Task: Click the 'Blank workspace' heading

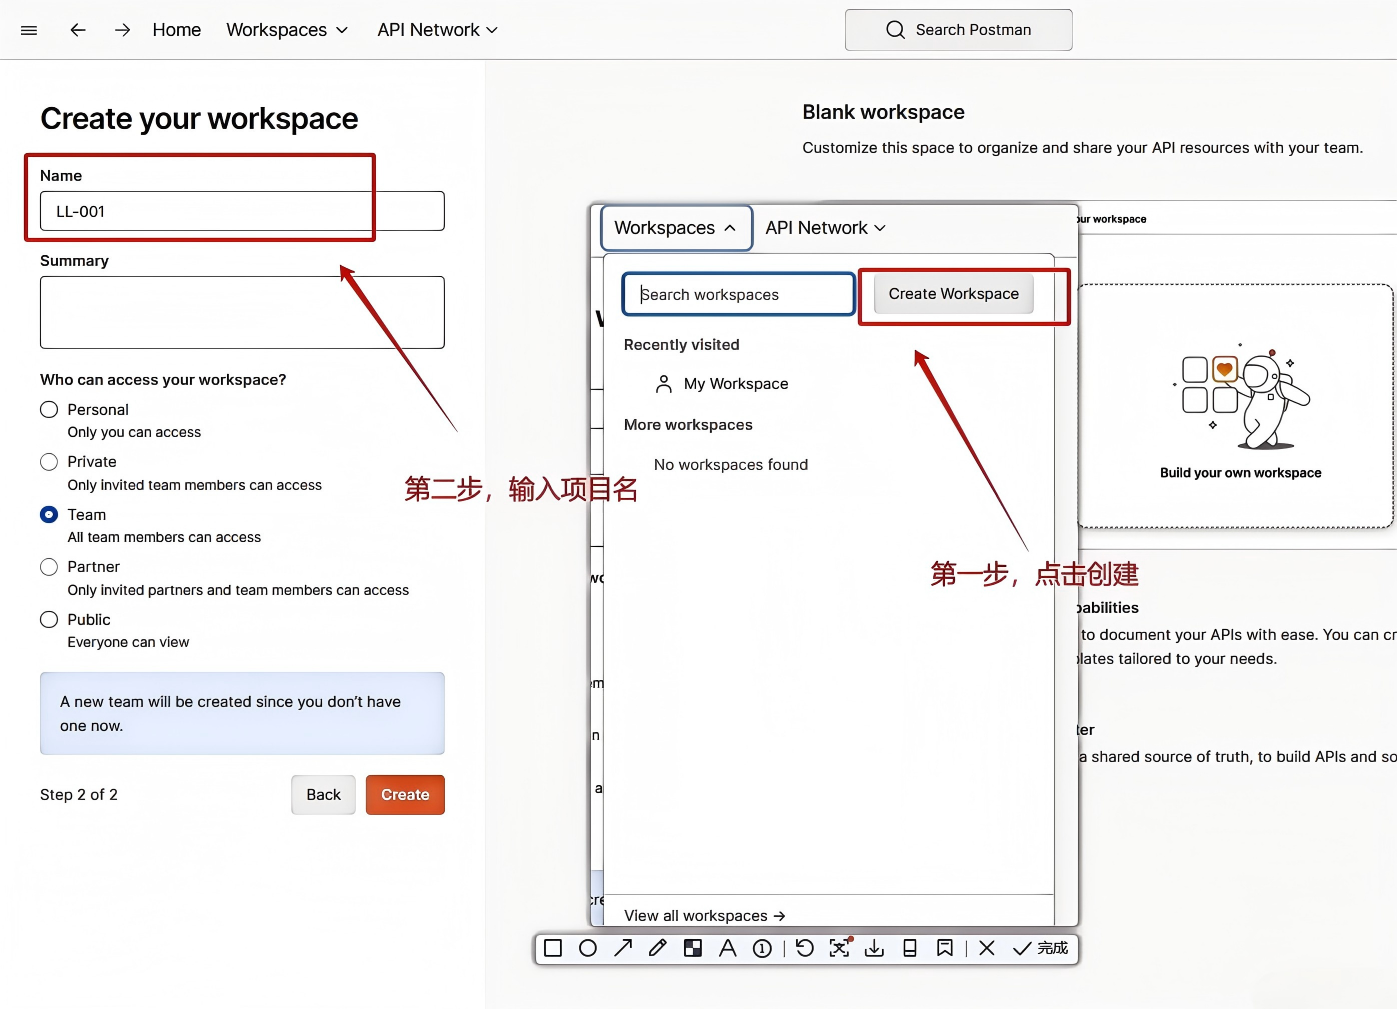Action: (x=883, y=112)
